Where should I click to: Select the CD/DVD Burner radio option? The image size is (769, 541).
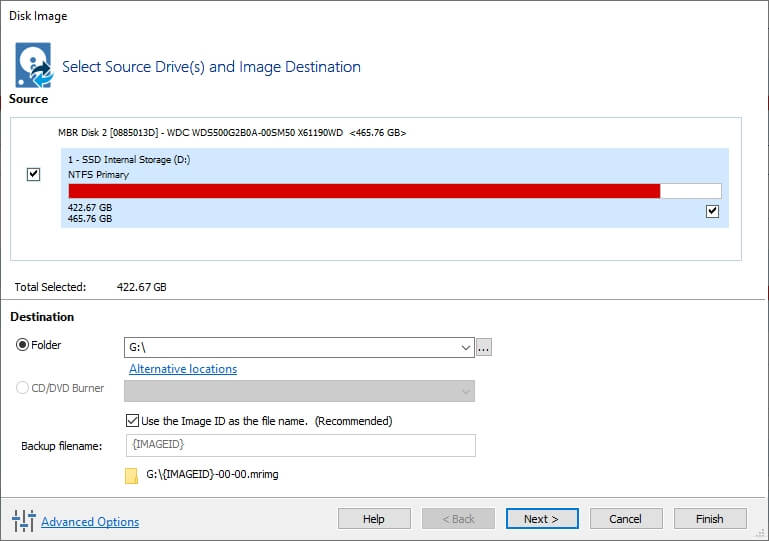tap(22, 388)
